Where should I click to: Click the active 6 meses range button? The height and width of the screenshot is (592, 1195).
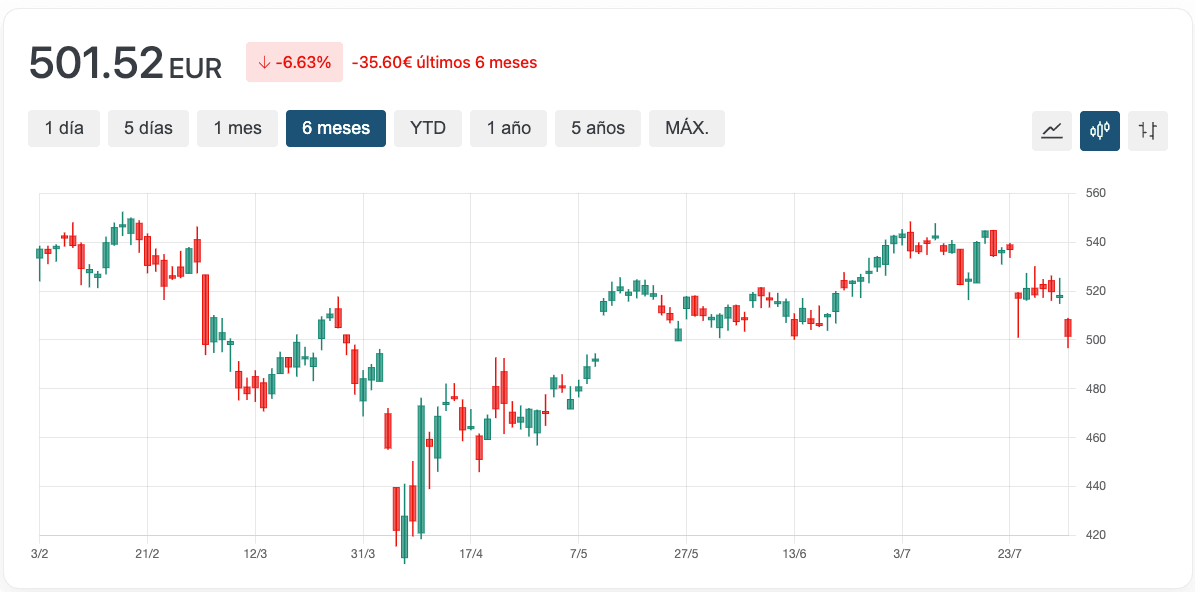tap(336, 128)
